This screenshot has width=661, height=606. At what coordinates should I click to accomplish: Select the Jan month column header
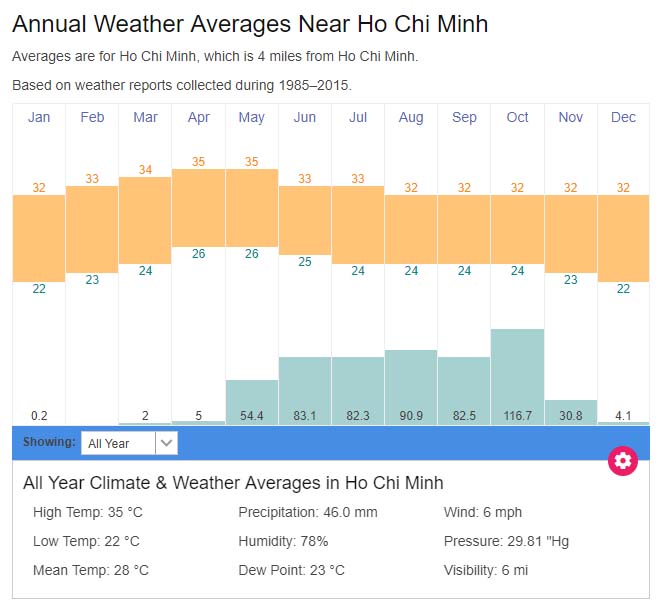(39, 117)
